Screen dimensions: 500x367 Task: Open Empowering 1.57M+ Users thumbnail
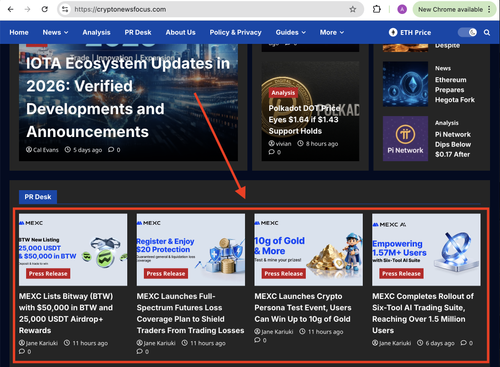pos(426,250)
